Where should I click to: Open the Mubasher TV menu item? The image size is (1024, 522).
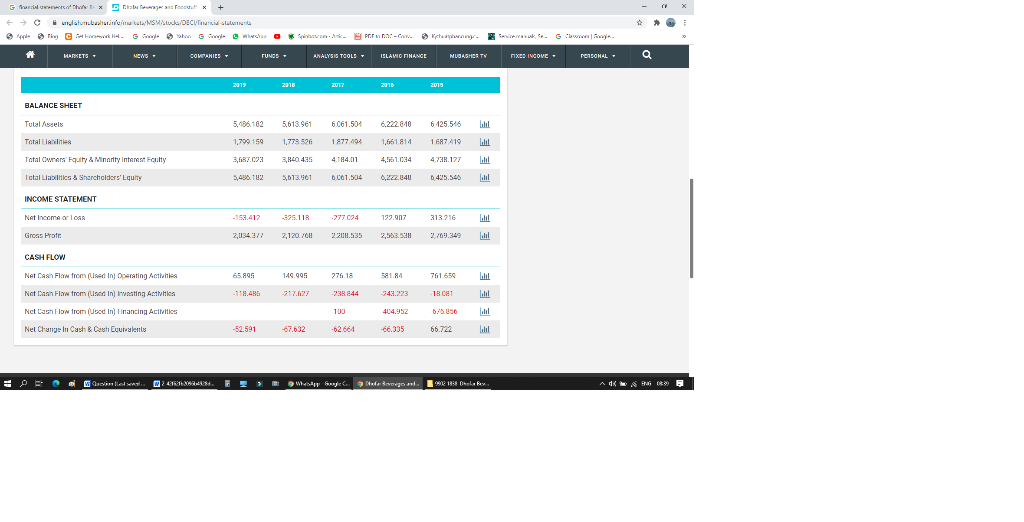coord(468,56)
